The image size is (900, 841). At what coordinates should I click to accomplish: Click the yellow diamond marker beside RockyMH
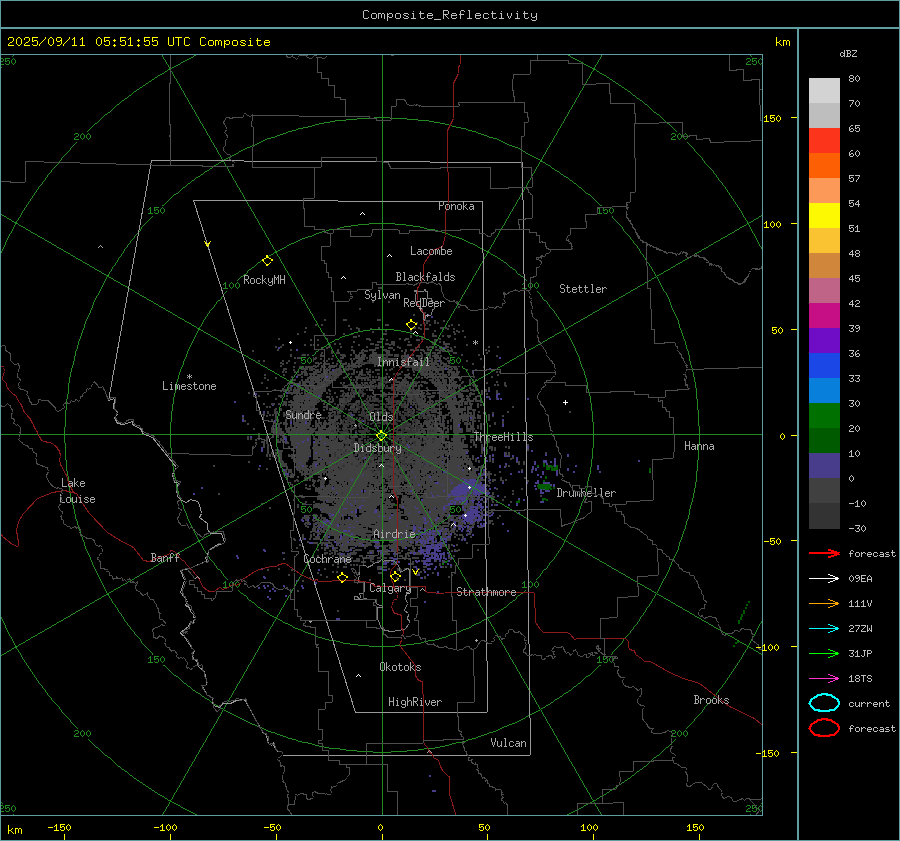267,261
